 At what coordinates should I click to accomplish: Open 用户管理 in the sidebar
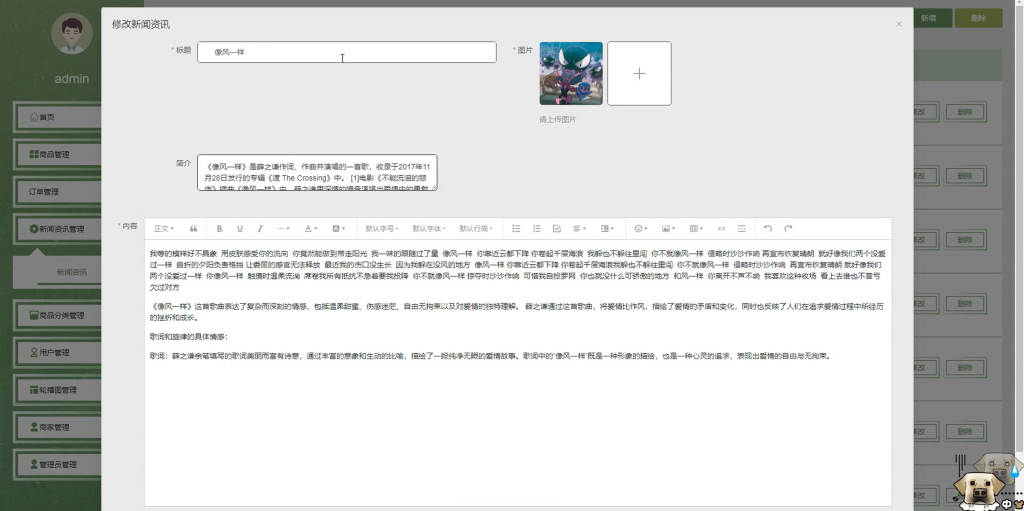pyautogui.click(x=57, y=352)
